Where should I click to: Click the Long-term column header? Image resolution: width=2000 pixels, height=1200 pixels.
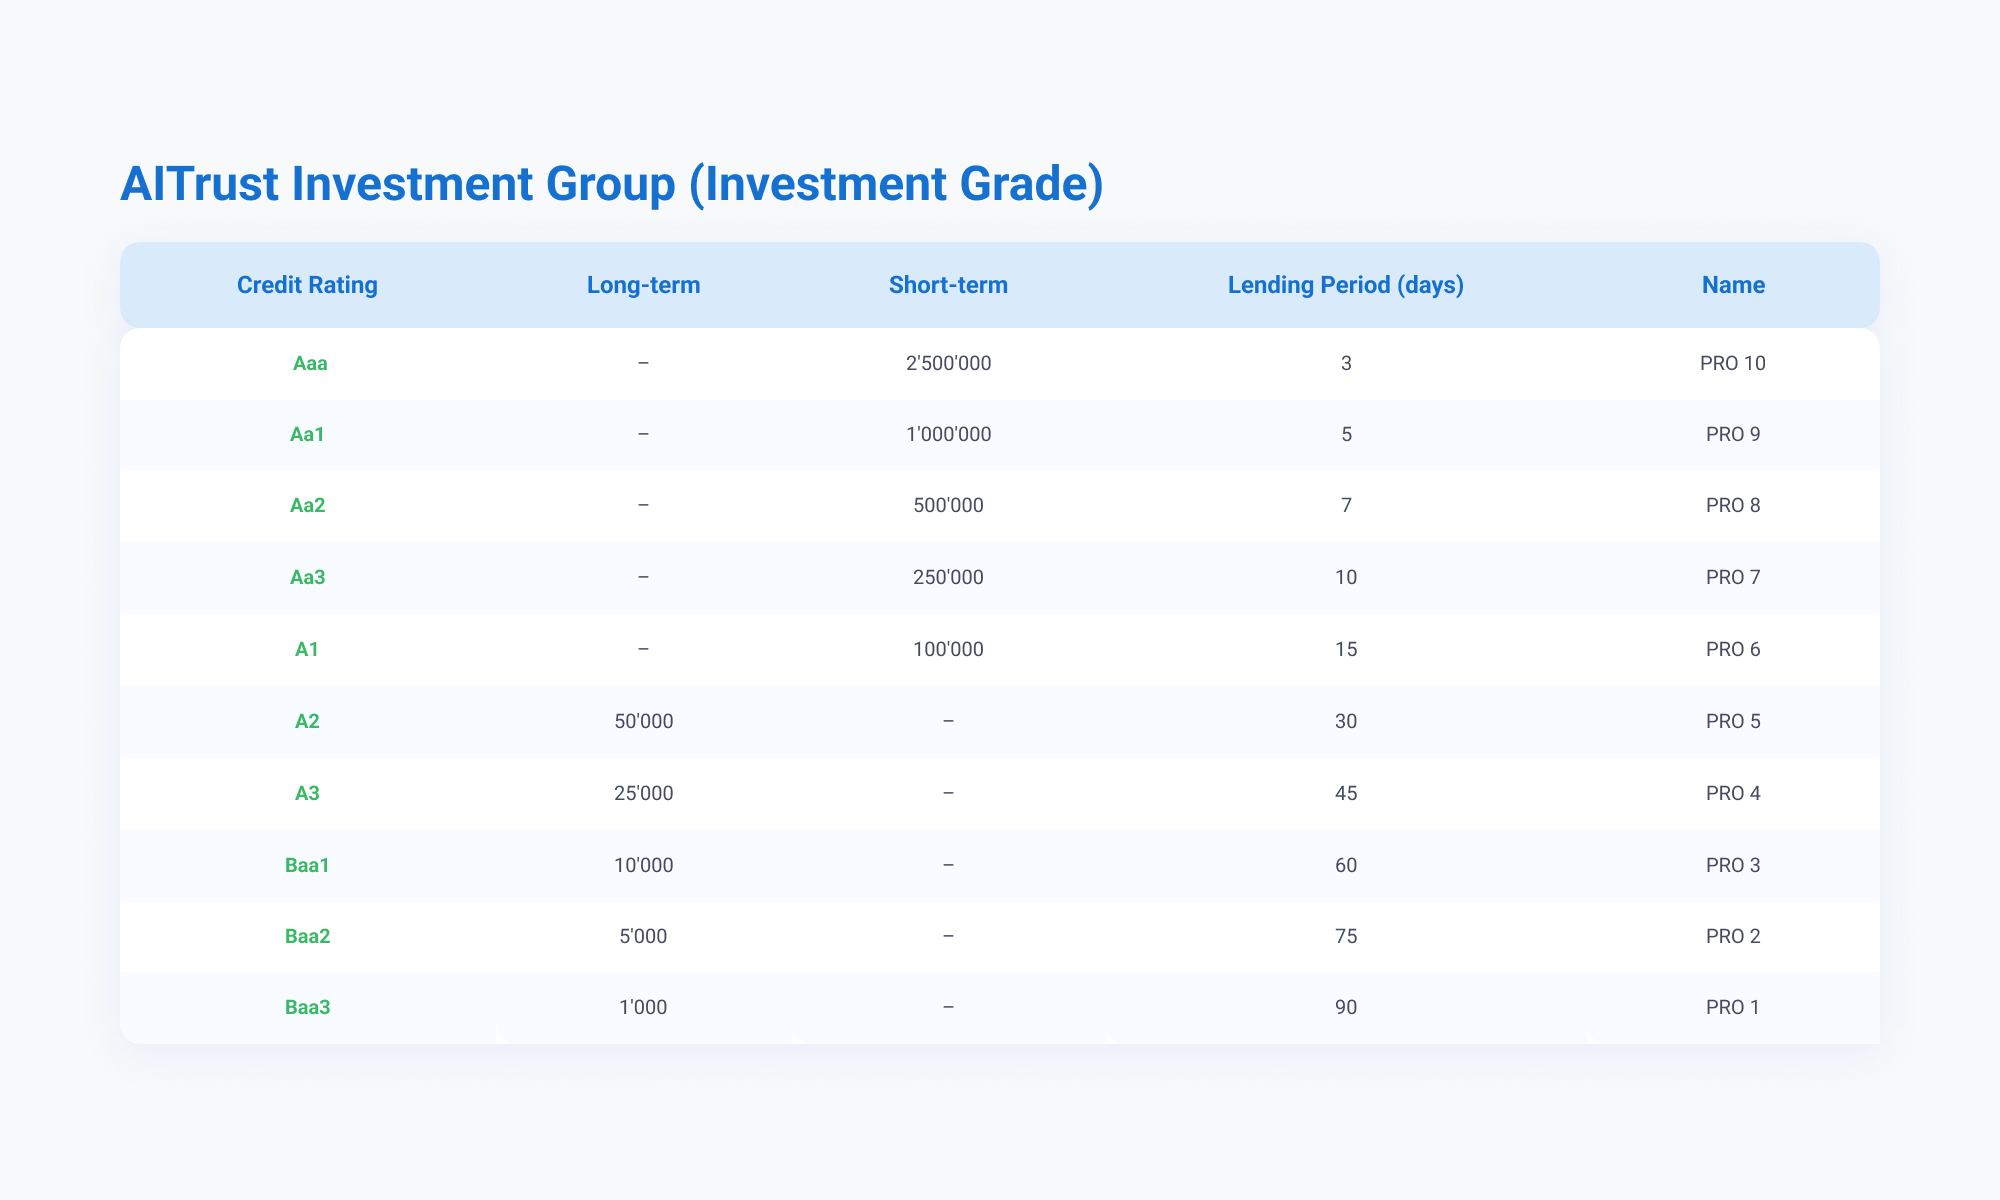[x=644, y=285]
